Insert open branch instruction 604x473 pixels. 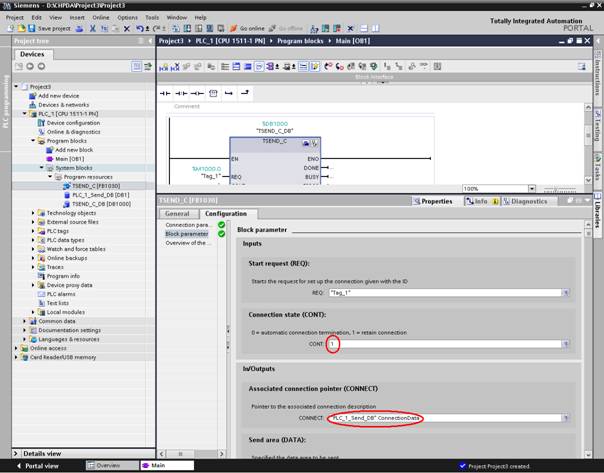(x=229, y=92)
